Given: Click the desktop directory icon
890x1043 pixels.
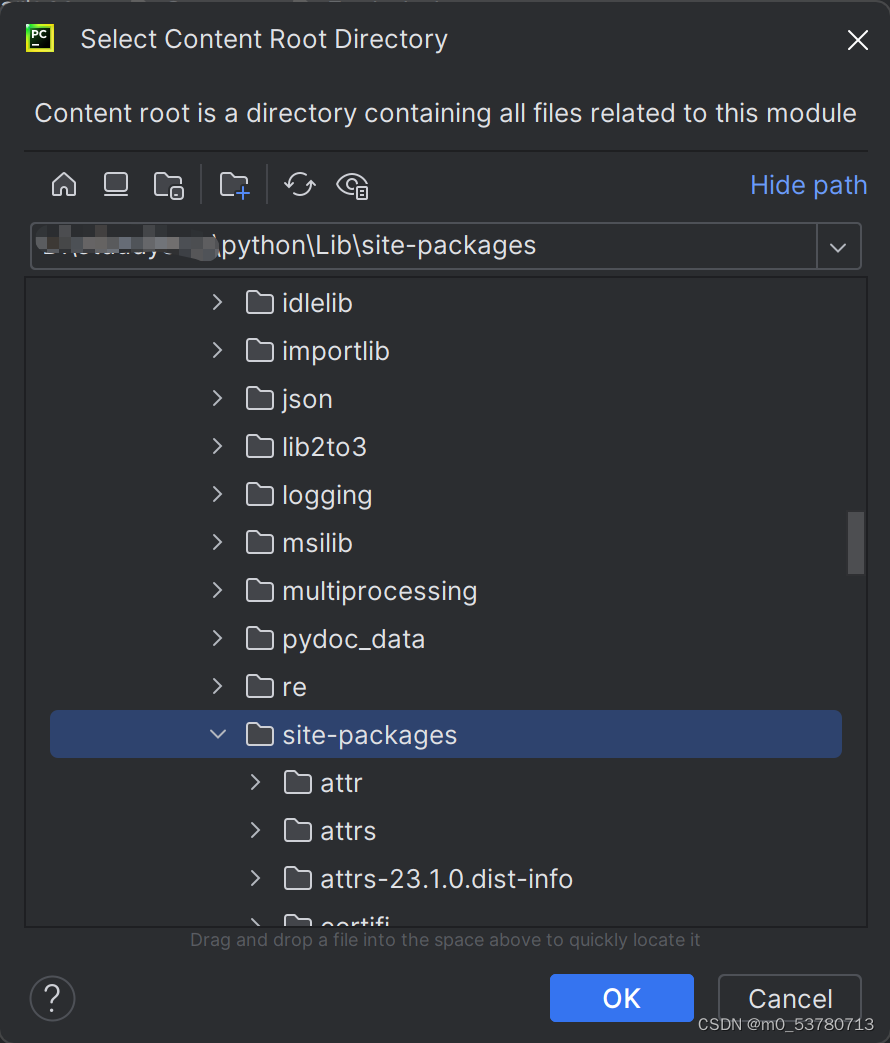Looking at the screenshot, I should [116, 185].
